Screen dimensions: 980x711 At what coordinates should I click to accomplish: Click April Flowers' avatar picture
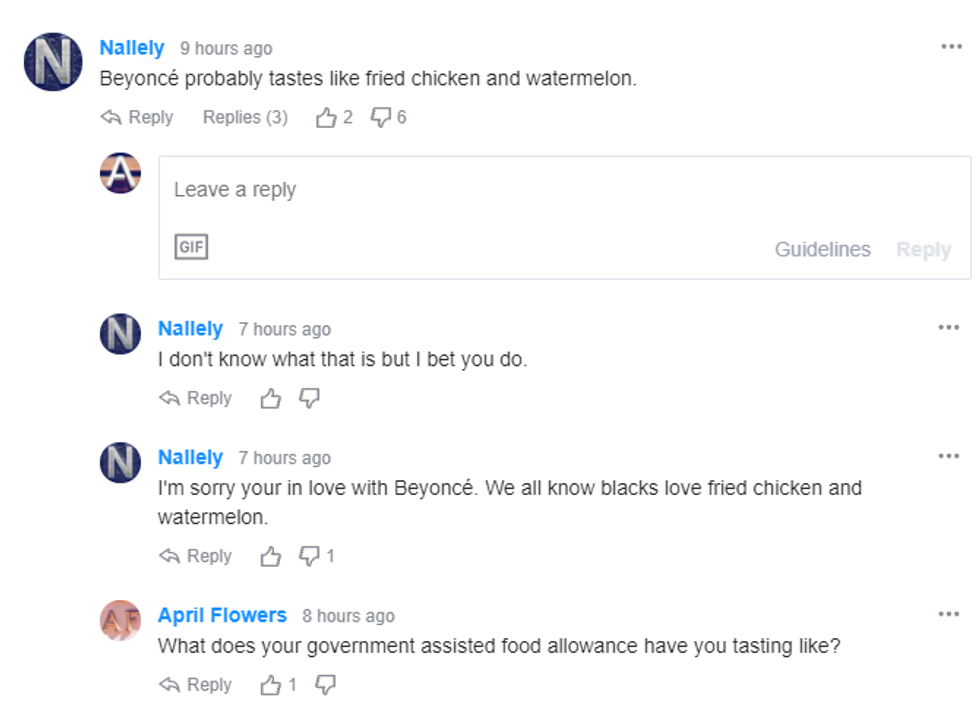[x=120, y=621]
